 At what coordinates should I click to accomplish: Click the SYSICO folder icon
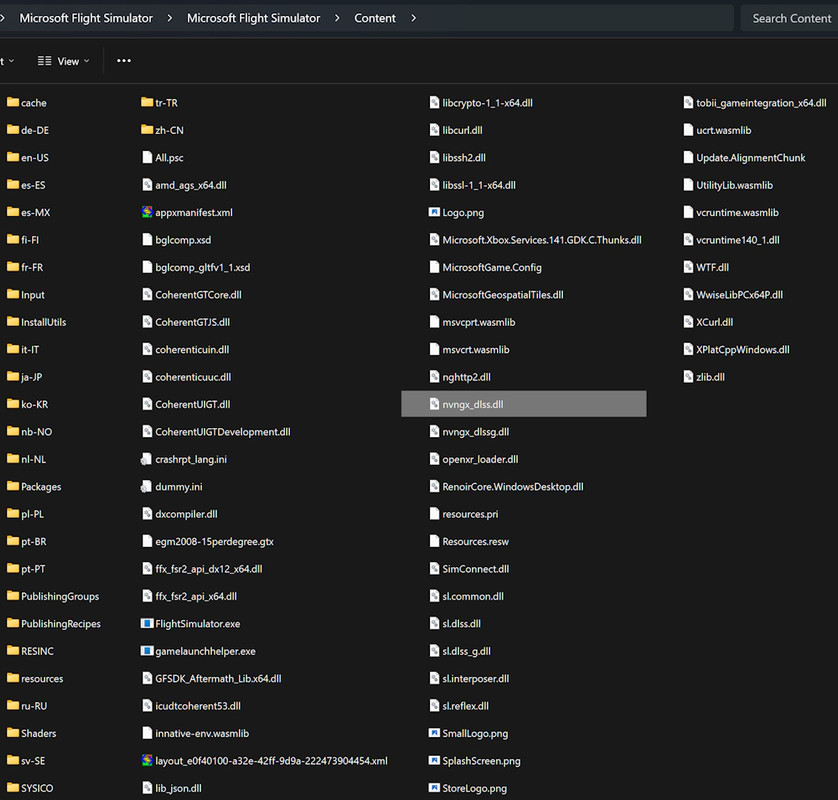point(13,787)
